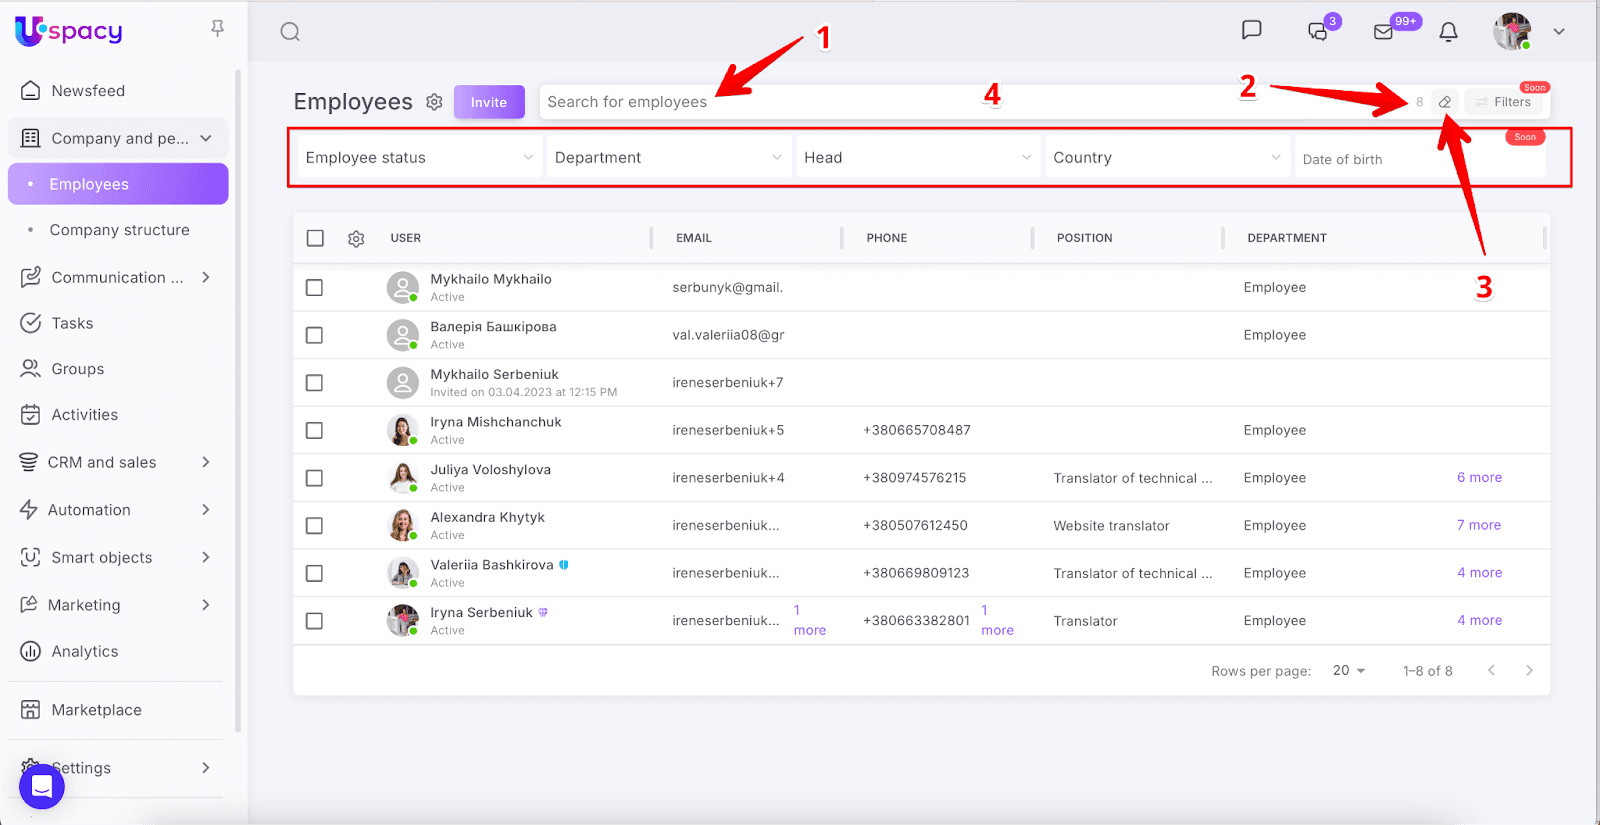1600x825 pixels.
Task: Click the eraser clear-filters icon
Action: coord(1445,102)
